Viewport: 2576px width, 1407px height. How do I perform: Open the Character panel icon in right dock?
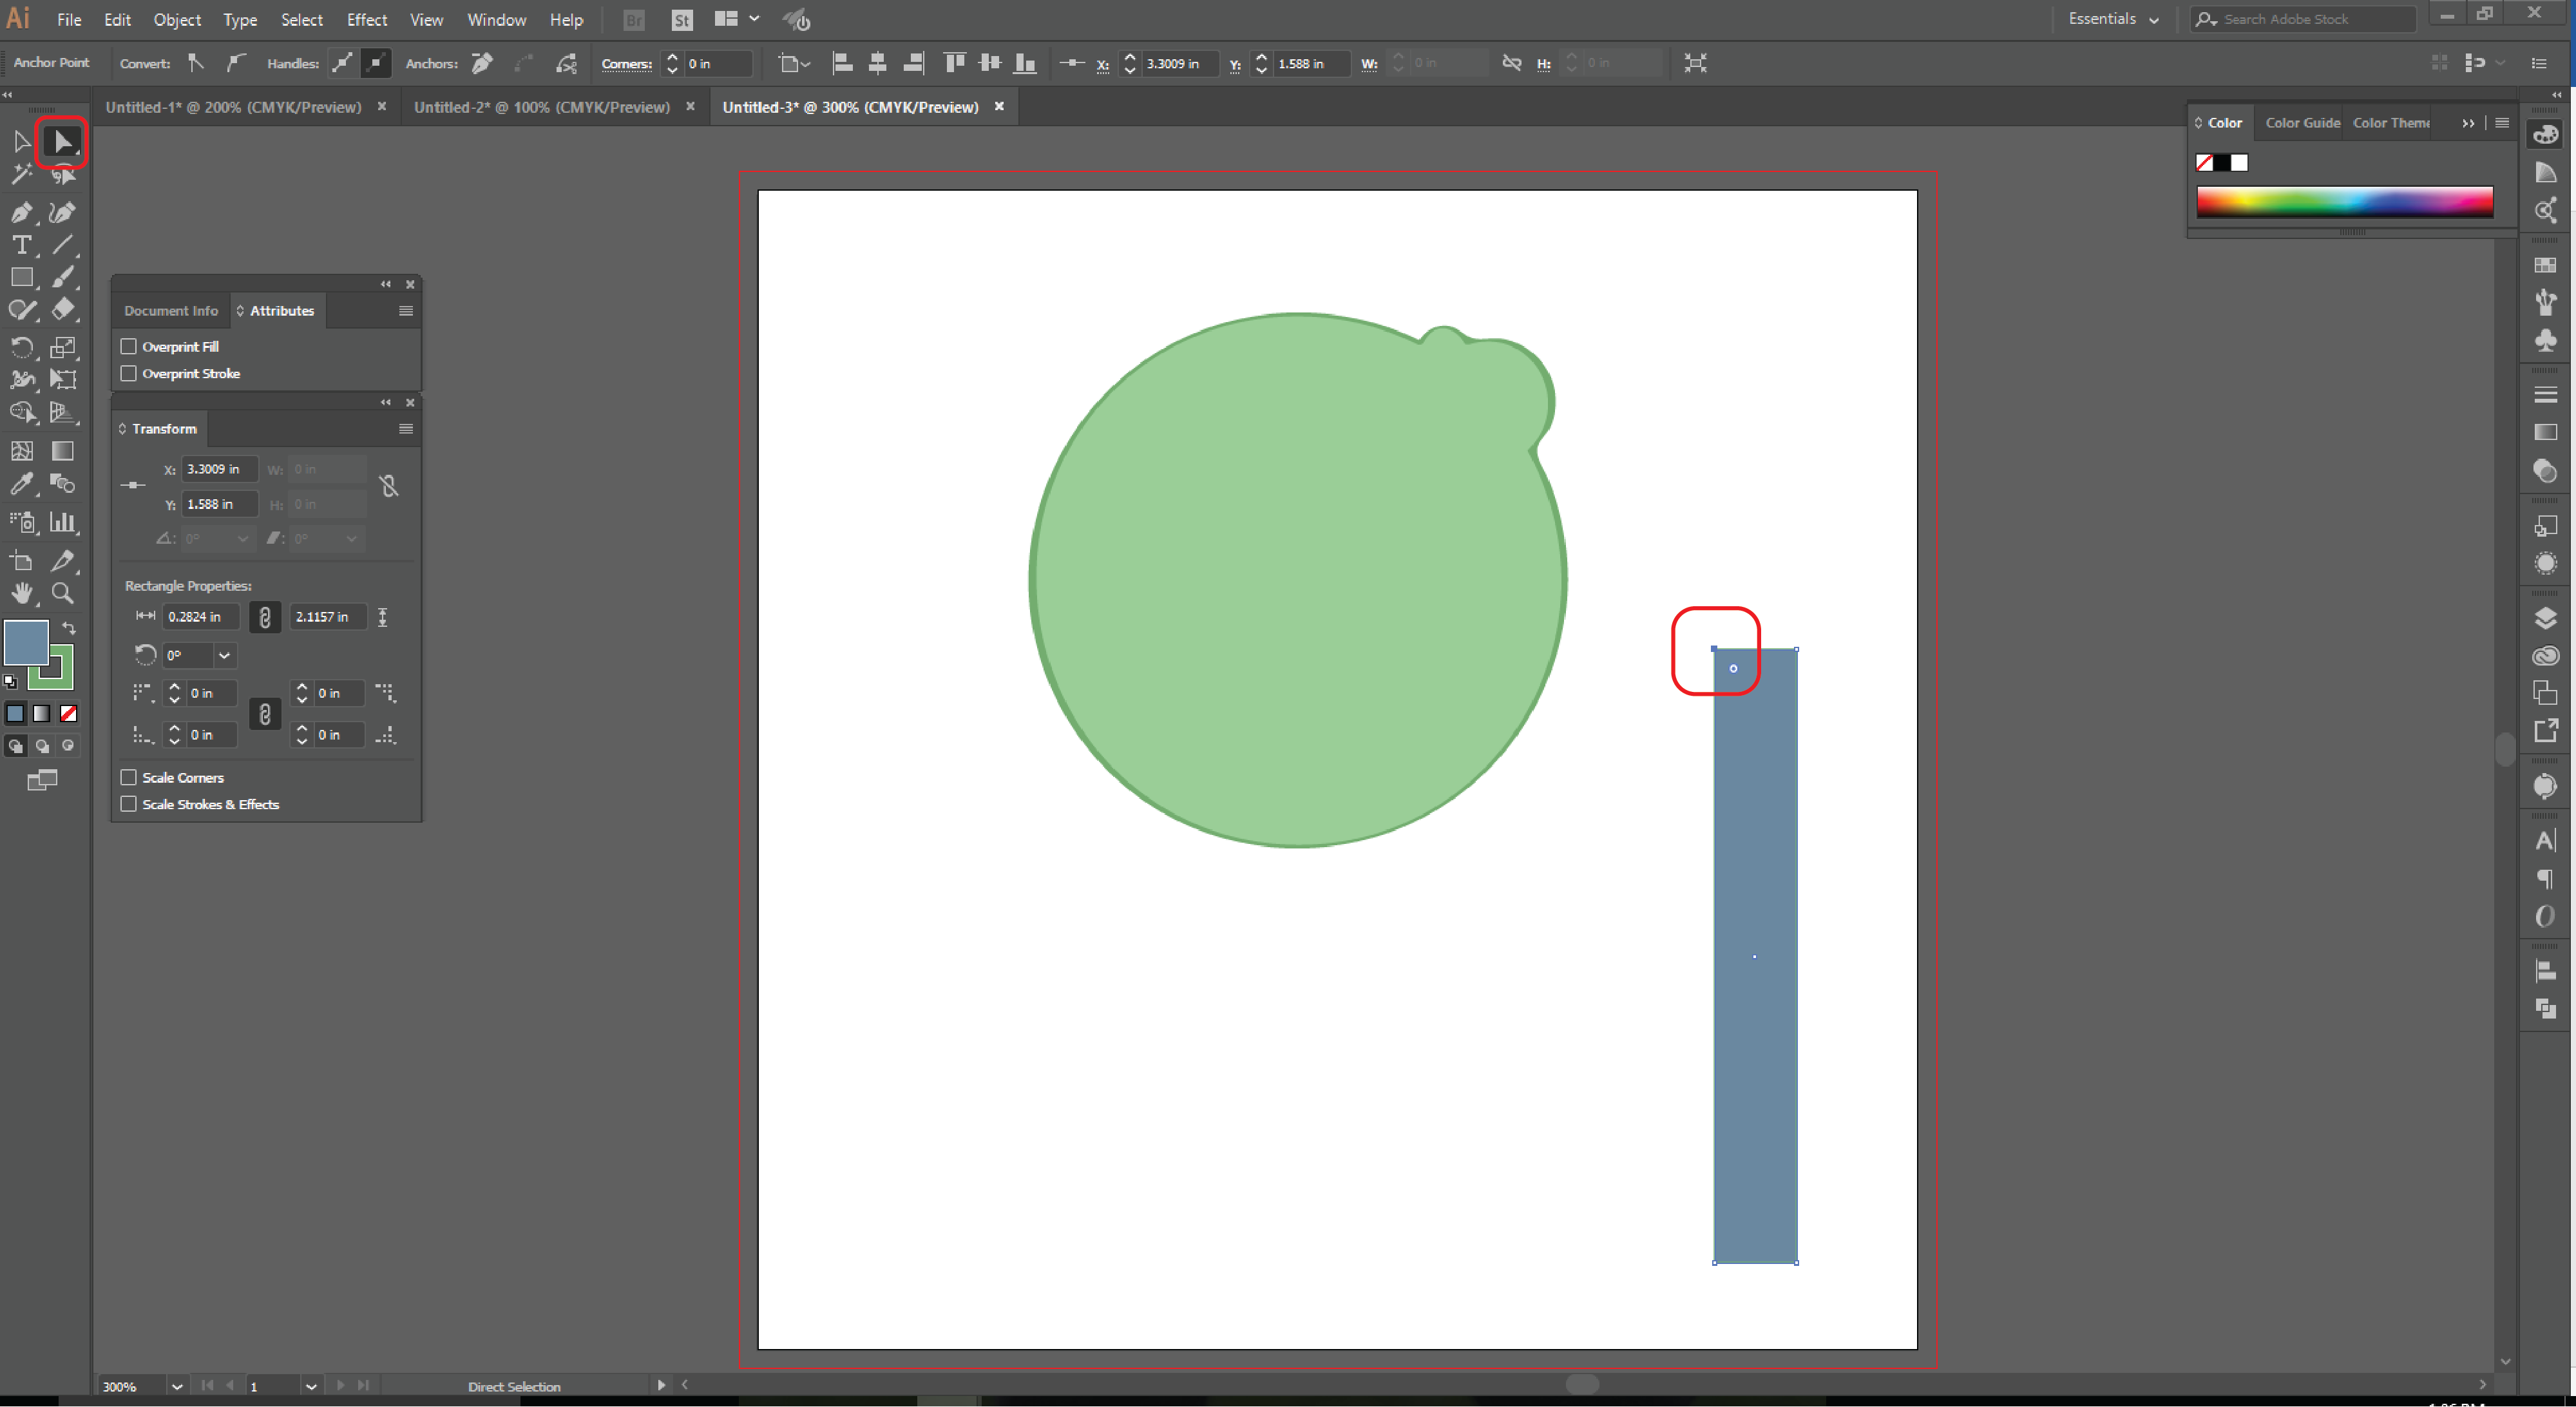(2545, 841)
